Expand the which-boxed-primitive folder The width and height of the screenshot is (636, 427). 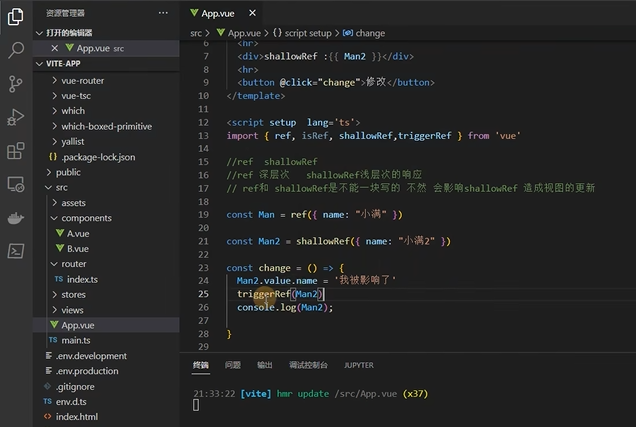[54, 126]
